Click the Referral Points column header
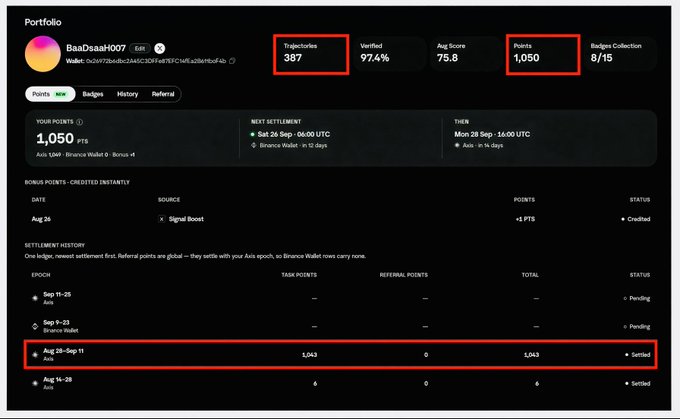 coord(404,275)
